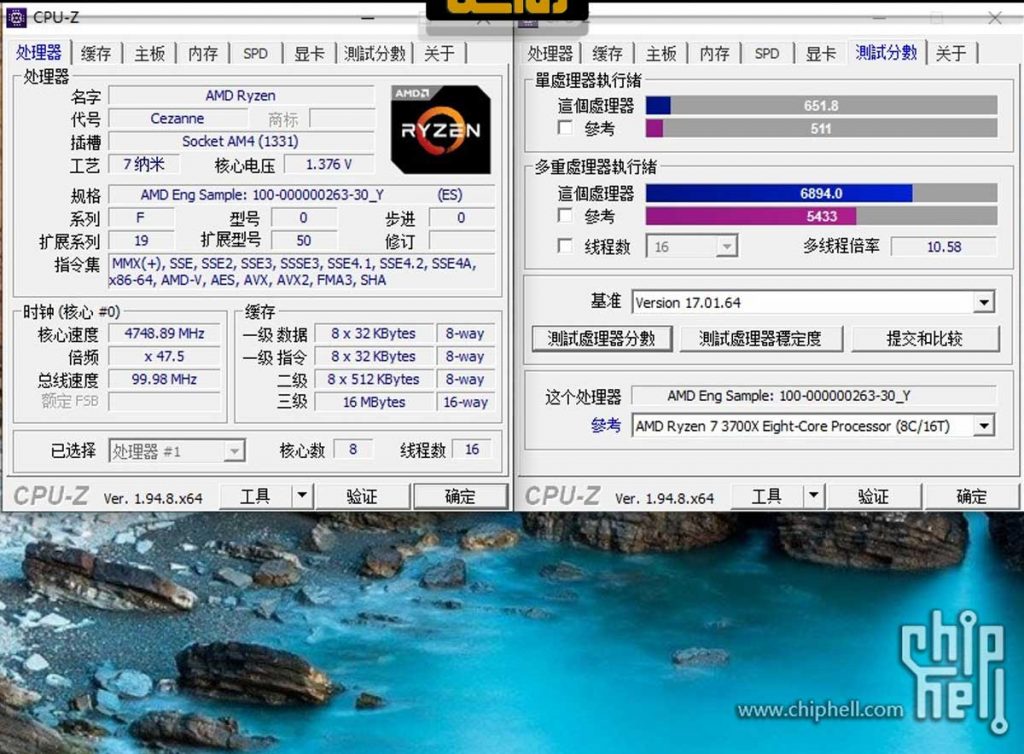
Task: Select the 測試分數 tab in right window
Action: coord(886,52)
